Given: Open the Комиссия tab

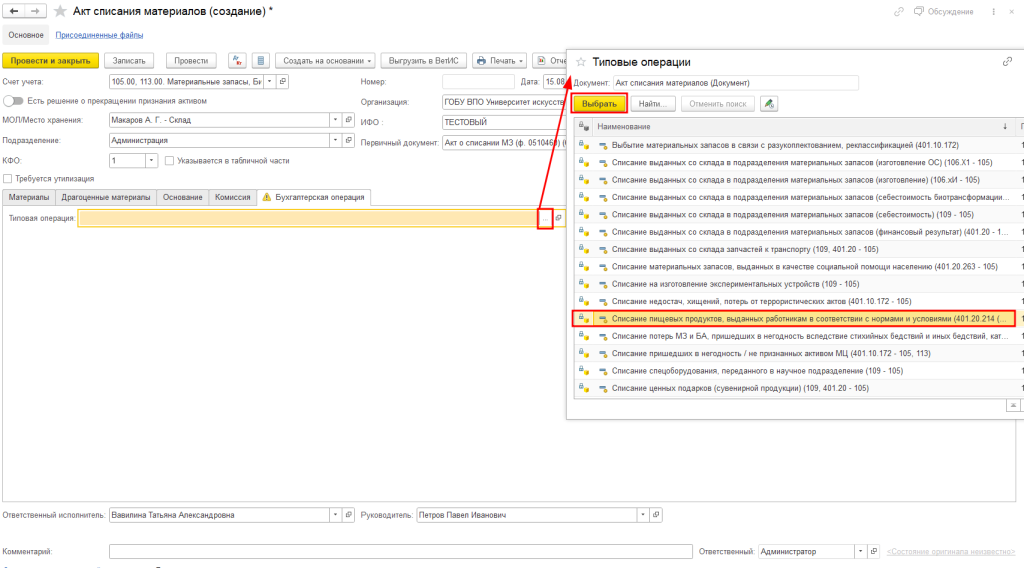Looking at the screenshot, I should pos(232,197).
